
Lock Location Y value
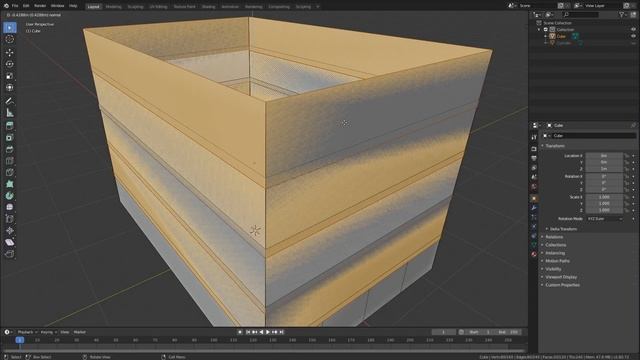(x=627, y=162)
